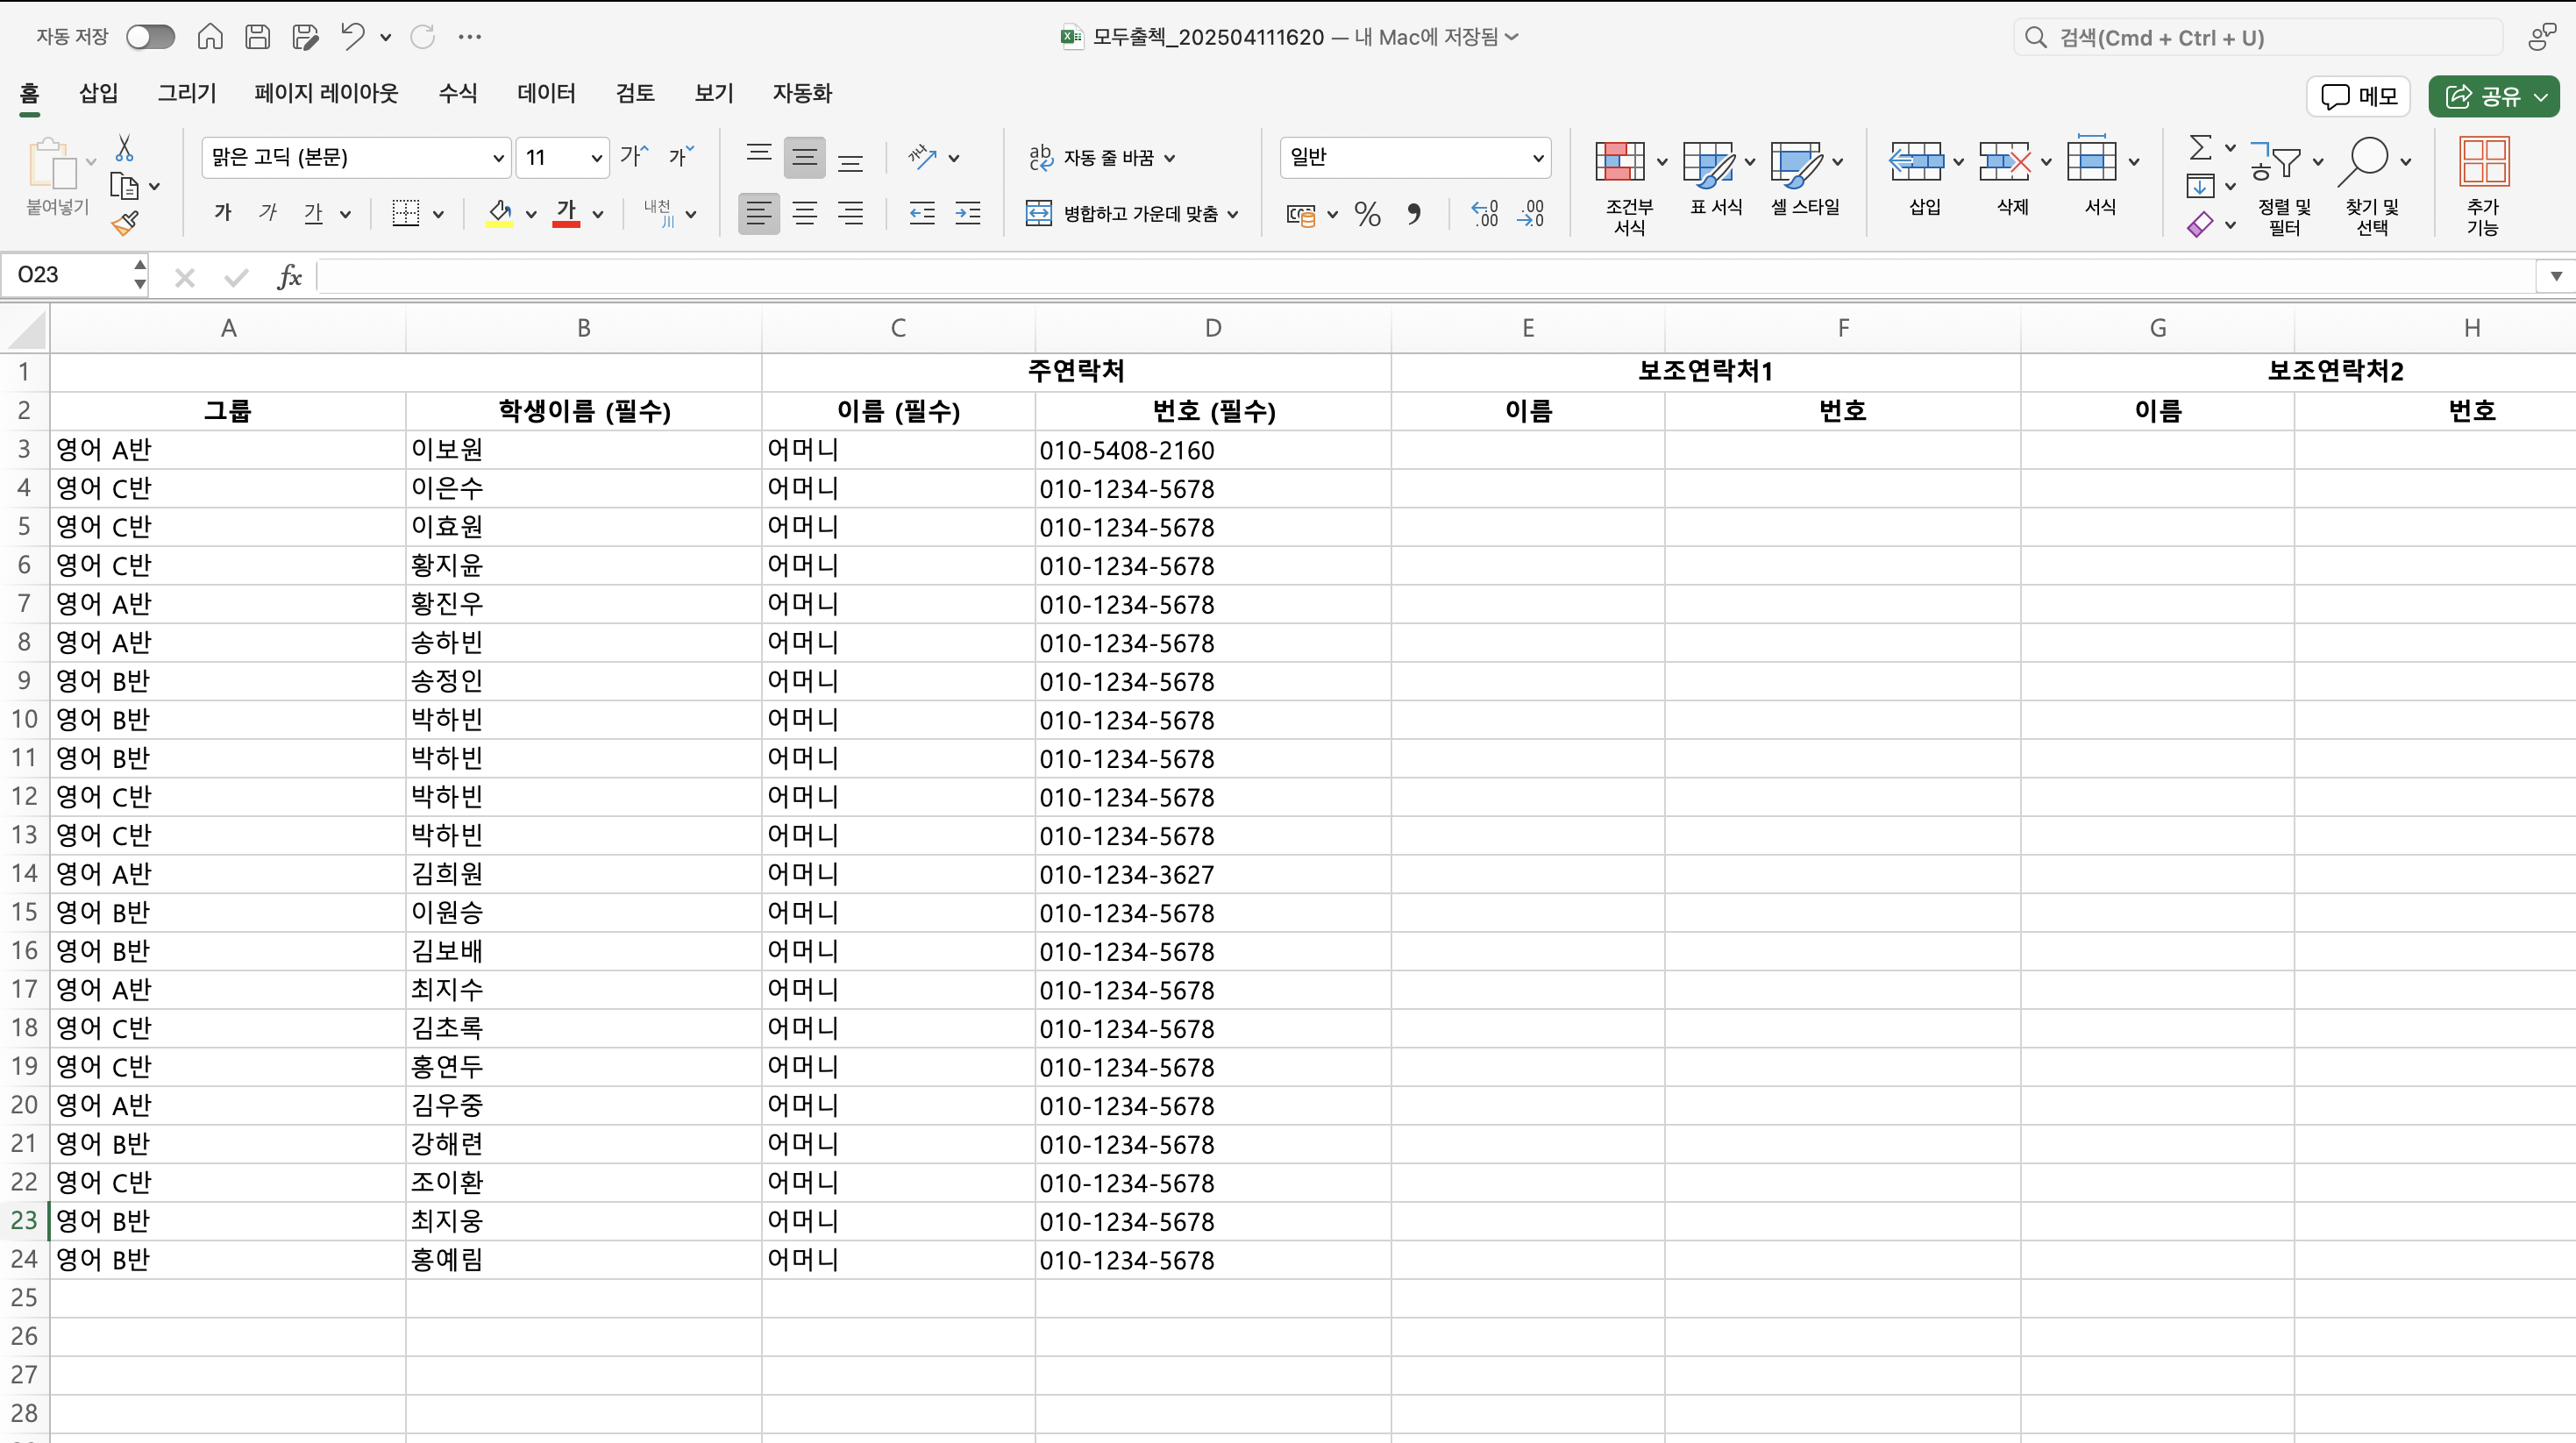Click the percent style icon
Image resolution: width=2576 pixels, height=1443 pixels.
tap(1367, 213)
